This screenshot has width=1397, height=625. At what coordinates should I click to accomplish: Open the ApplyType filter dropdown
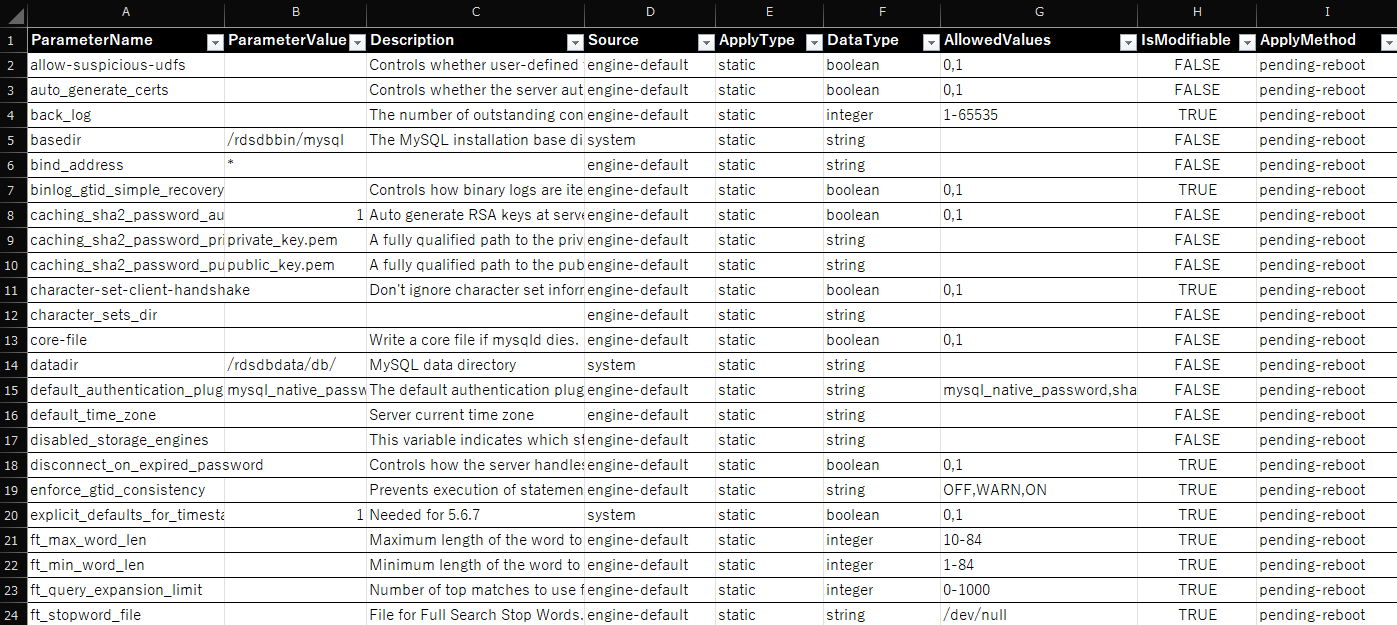pyautogui.click(x=814, y=41)
